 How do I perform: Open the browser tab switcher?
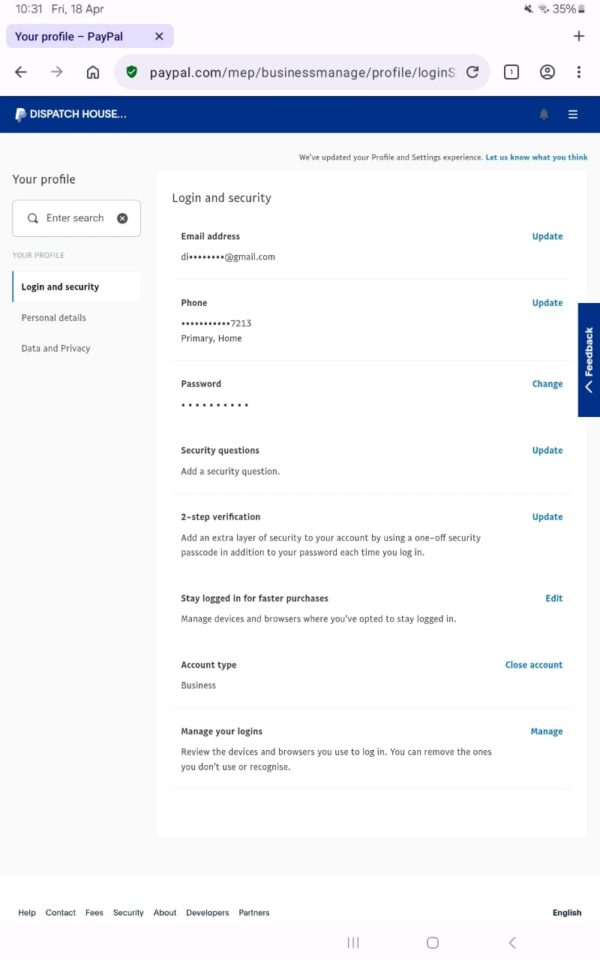[x=511, y=72]
